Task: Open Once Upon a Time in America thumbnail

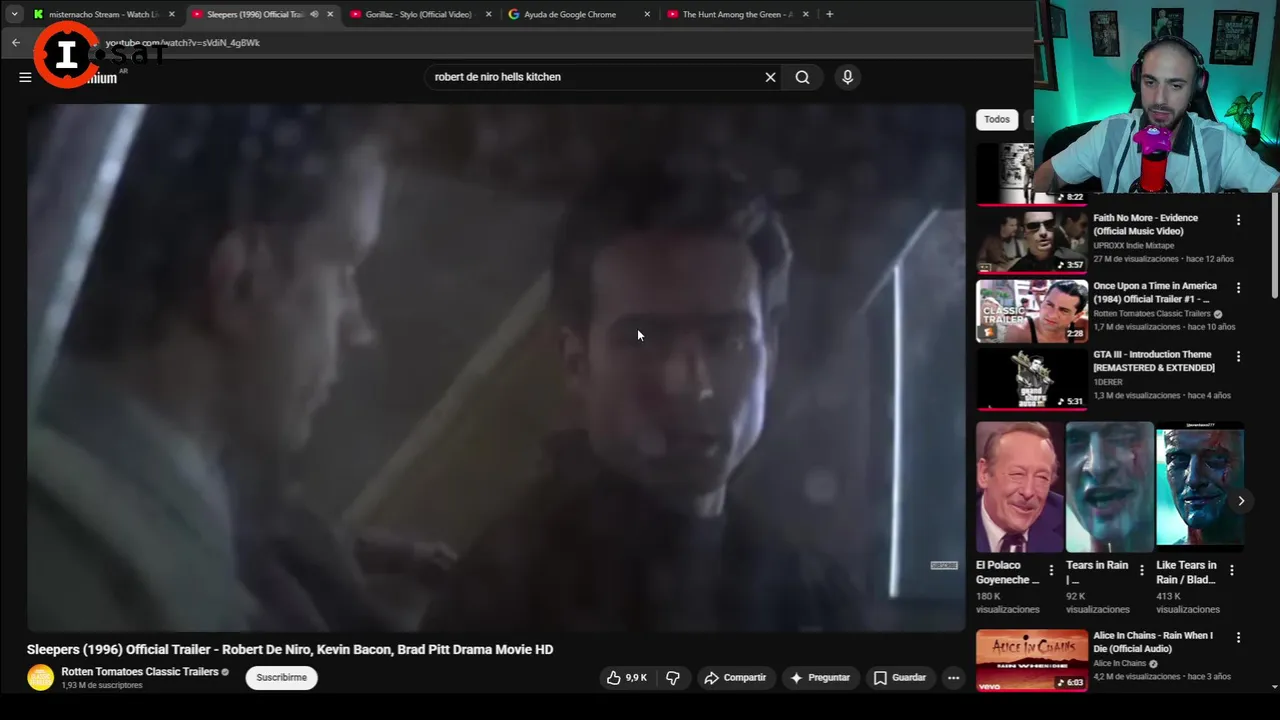Action: pyautogui.click(x=1031, y=310)
